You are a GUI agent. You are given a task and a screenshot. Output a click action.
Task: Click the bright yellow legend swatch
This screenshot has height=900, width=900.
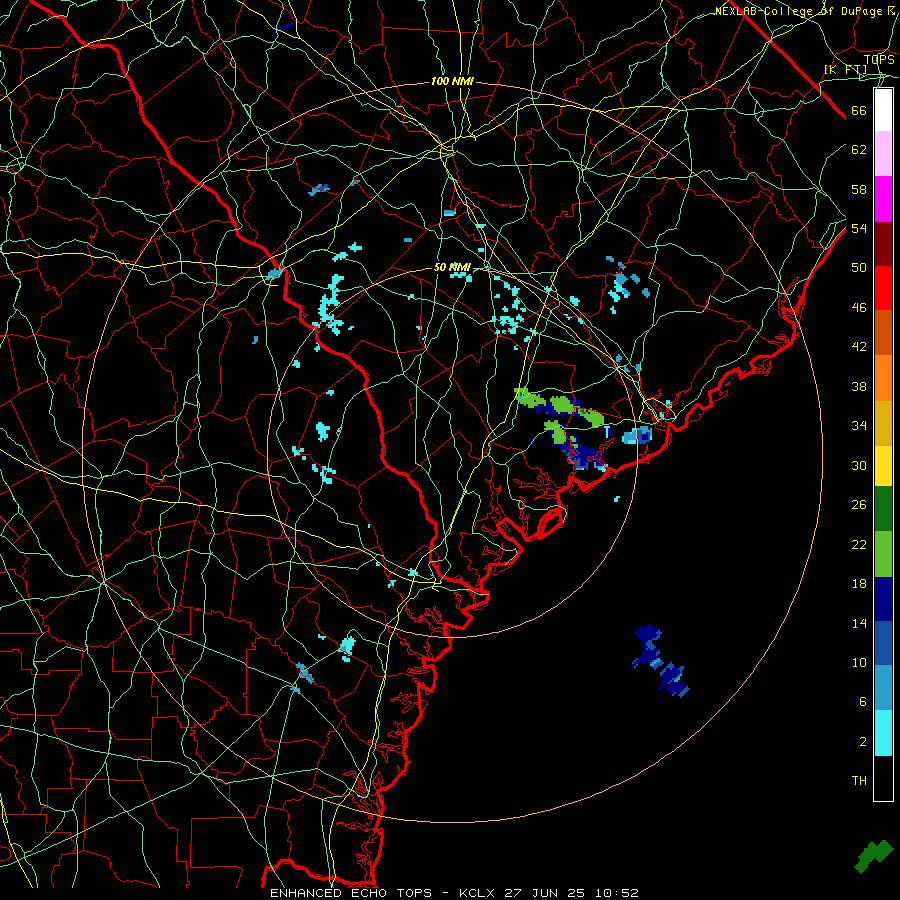(x=883, y=465)
